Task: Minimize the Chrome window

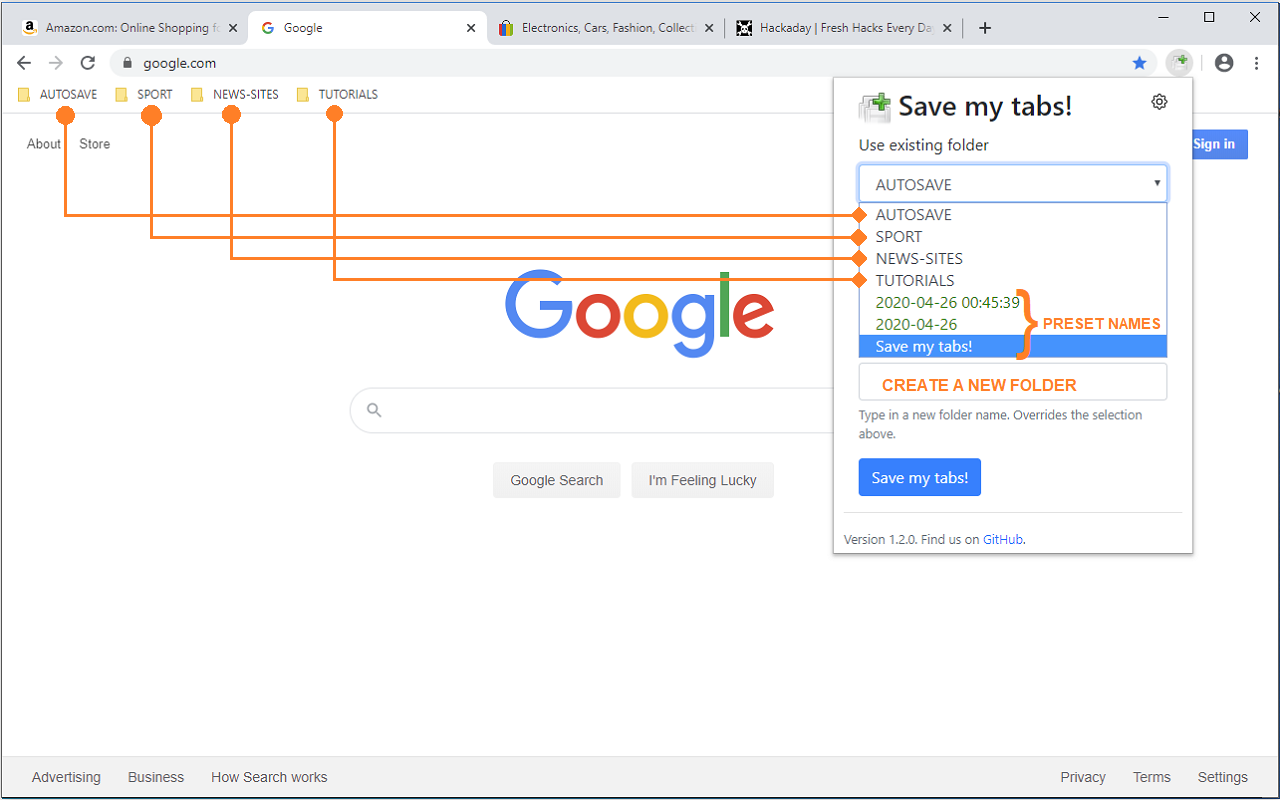Action: (x=1163, y=17)
